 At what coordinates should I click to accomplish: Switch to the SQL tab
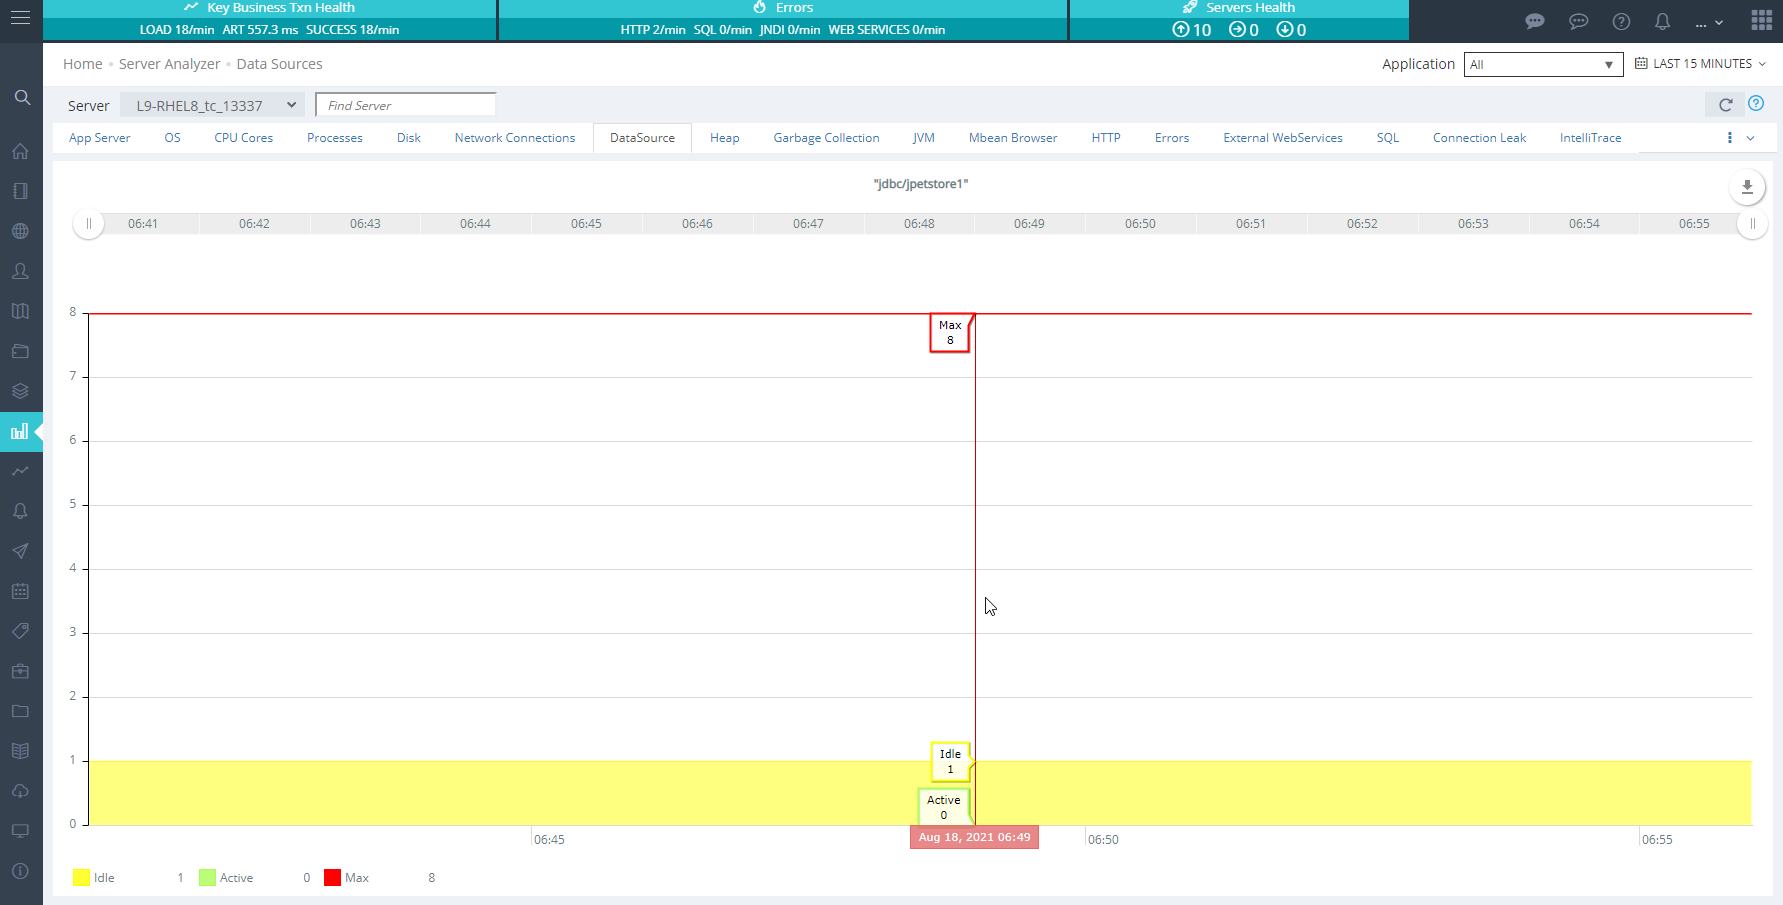[x=1387, y=138]
